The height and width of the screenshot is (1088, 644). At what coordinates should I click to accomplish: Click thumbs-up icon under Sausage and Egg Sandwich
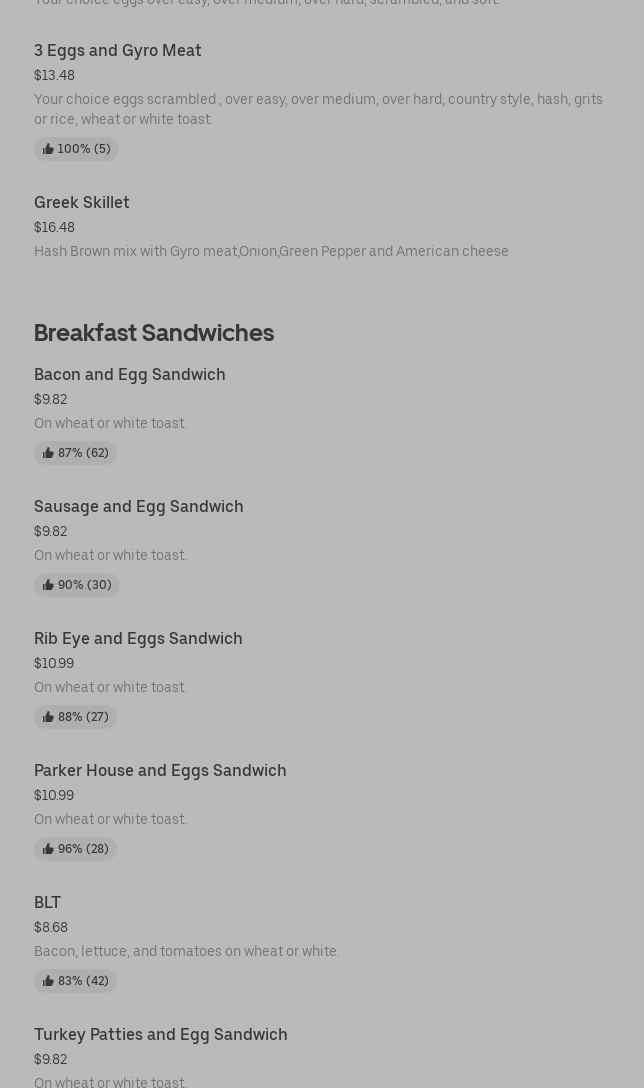48,585
